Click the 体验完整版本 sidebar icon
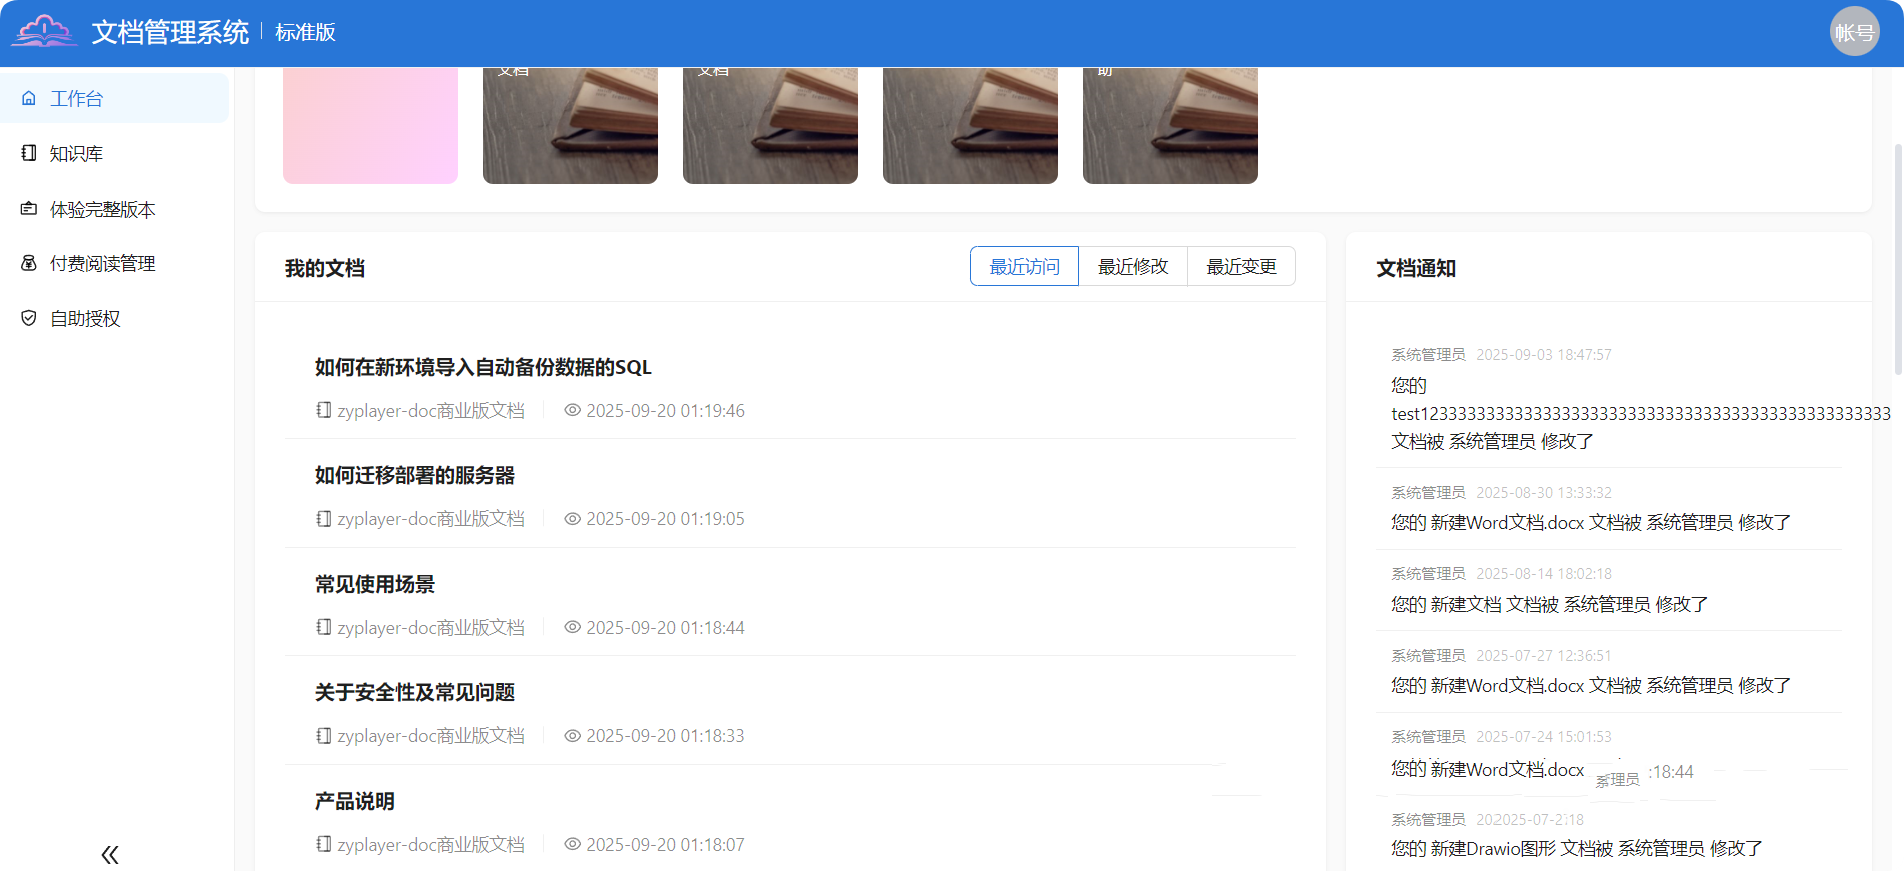Viewport: 1904px width, 871px height. 29,209
